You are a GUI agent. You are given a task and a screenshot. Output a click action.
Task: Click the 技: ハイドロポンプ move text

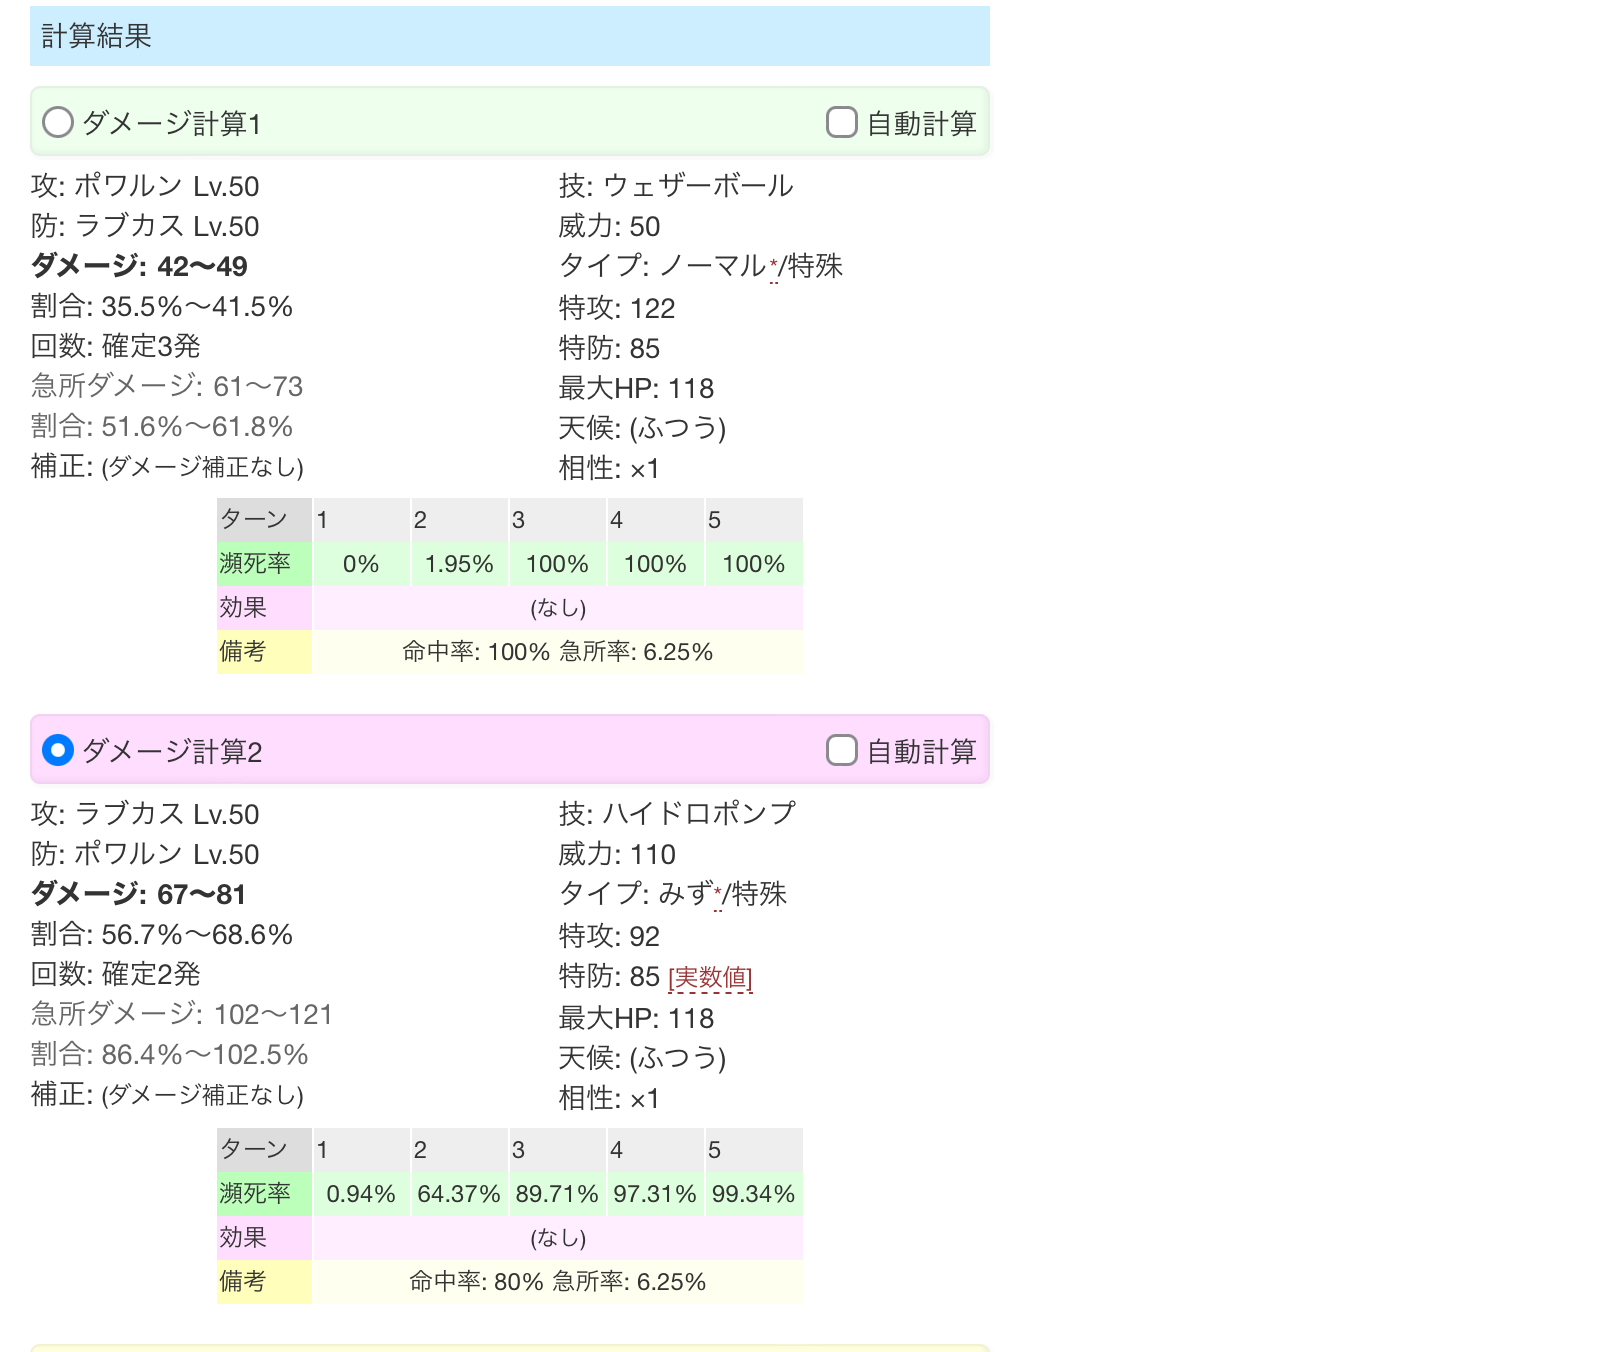point(677,814)
